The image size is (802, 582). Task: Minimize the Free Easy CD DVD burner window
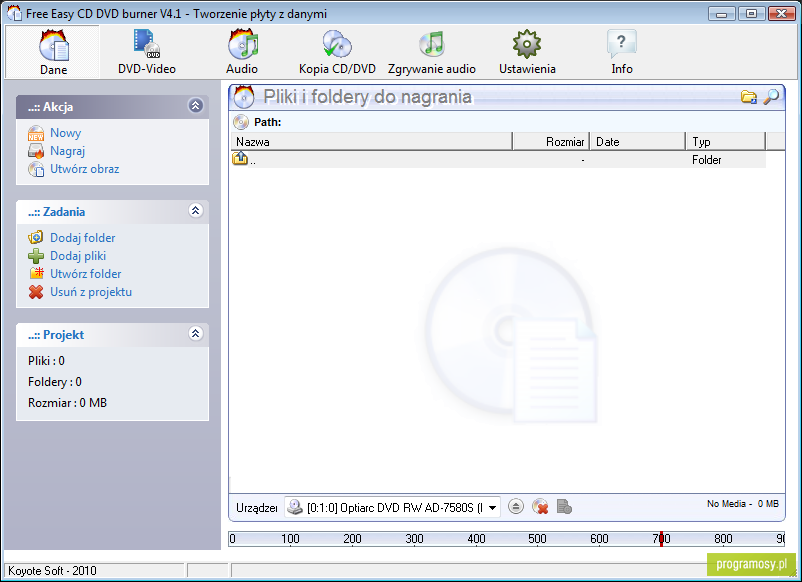722,14
